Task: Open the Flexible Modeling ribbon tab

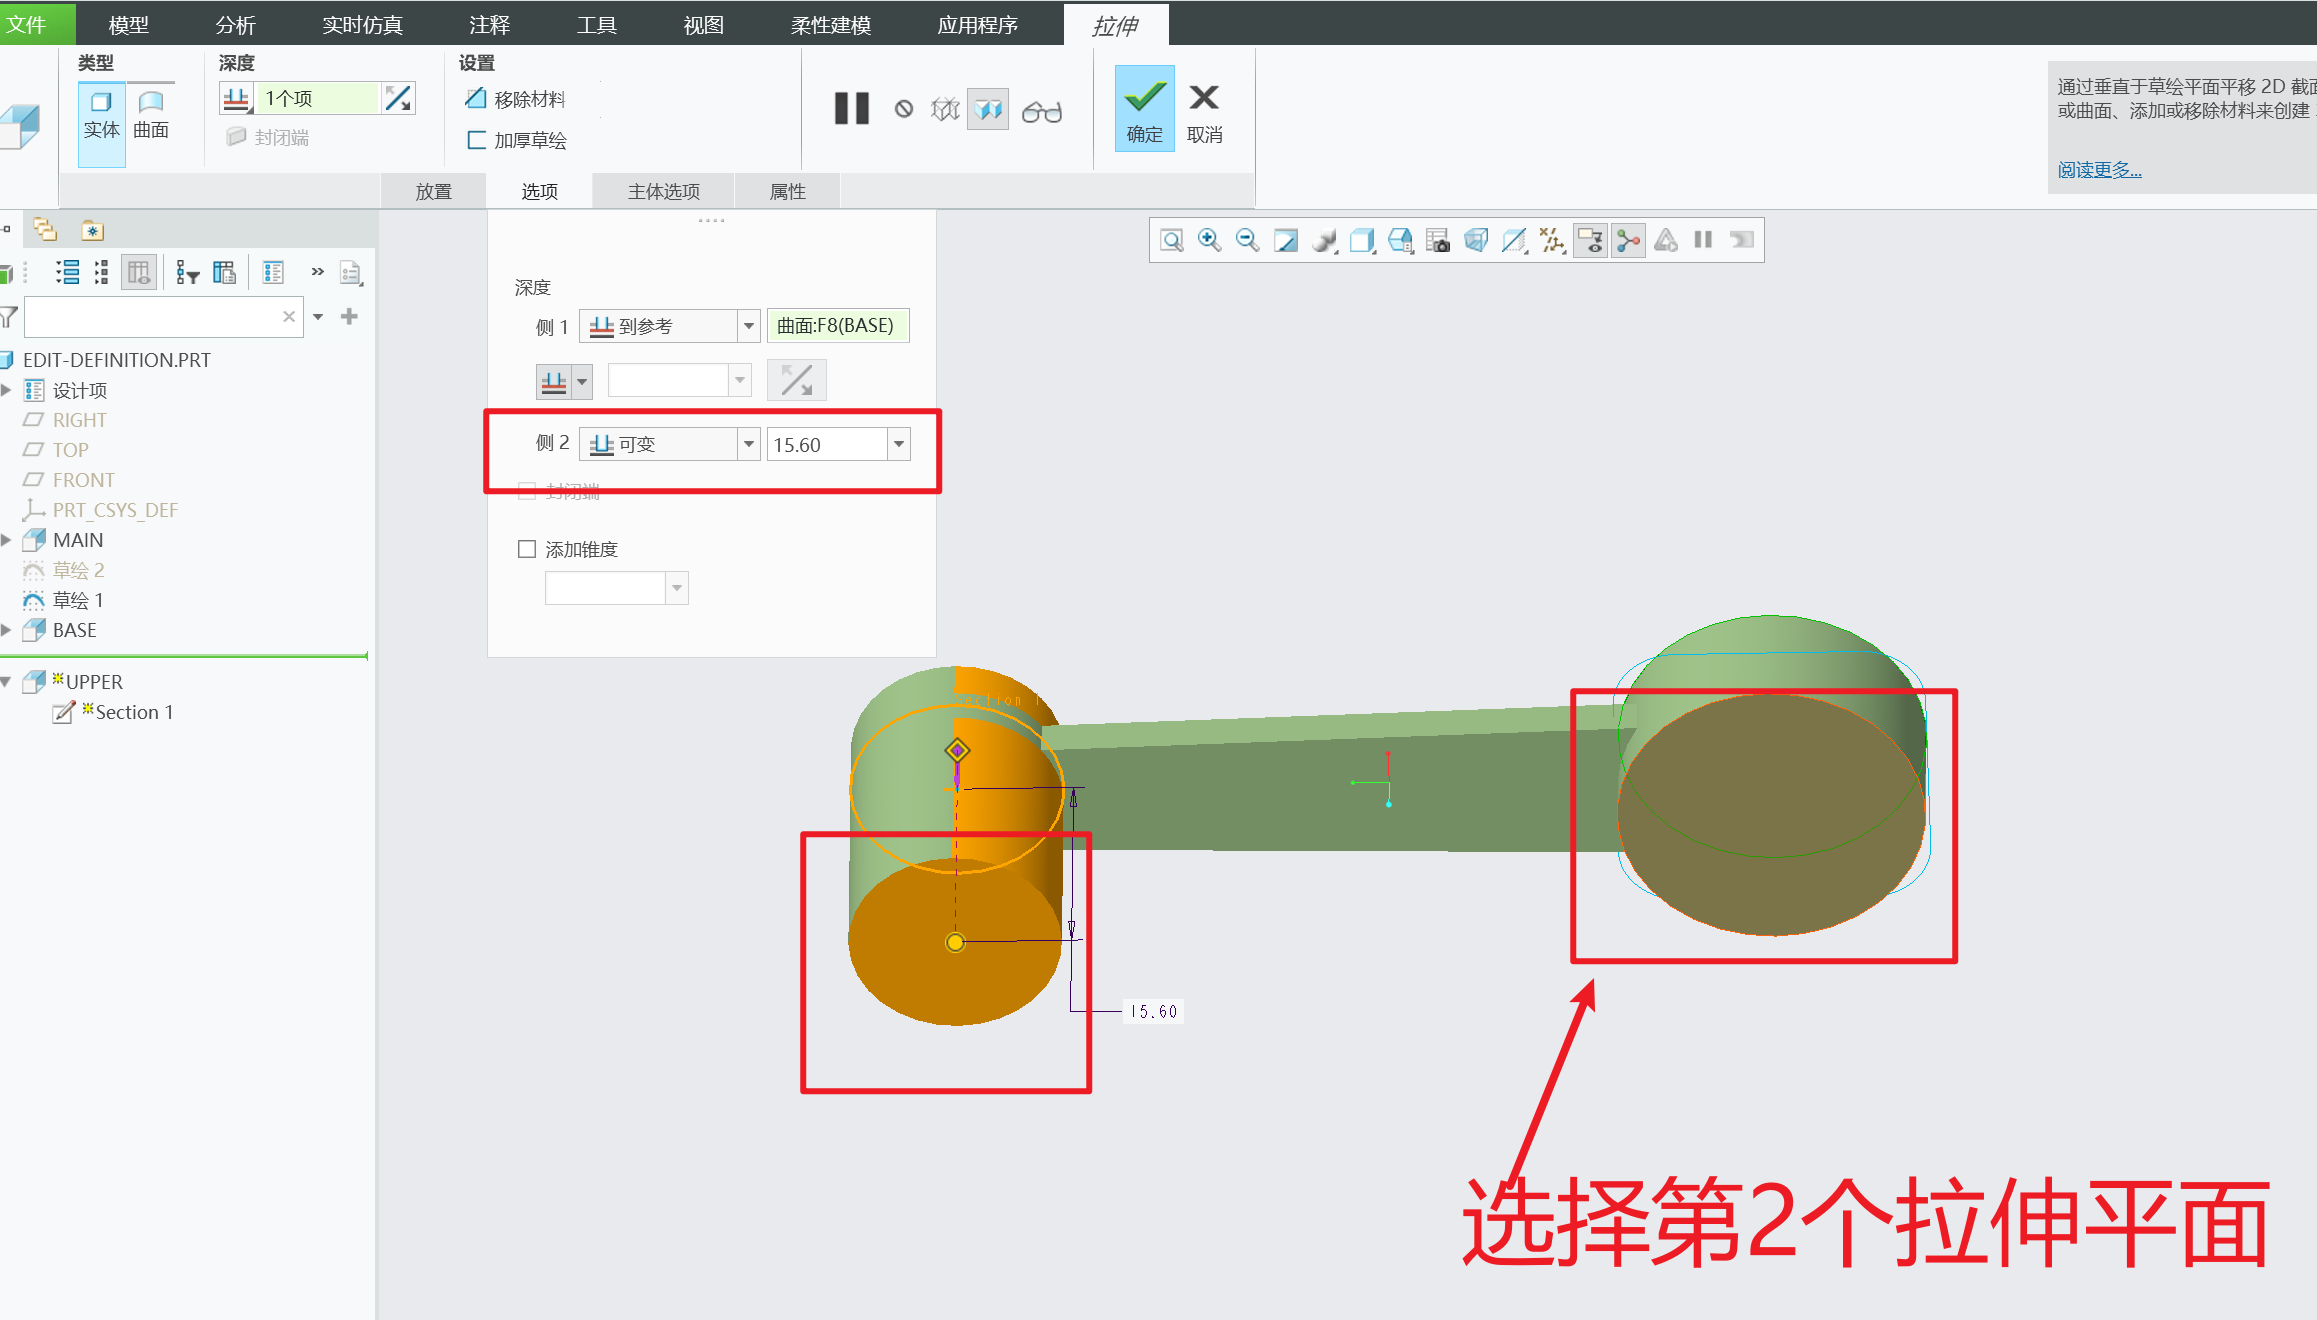Action: click(830, 25)
